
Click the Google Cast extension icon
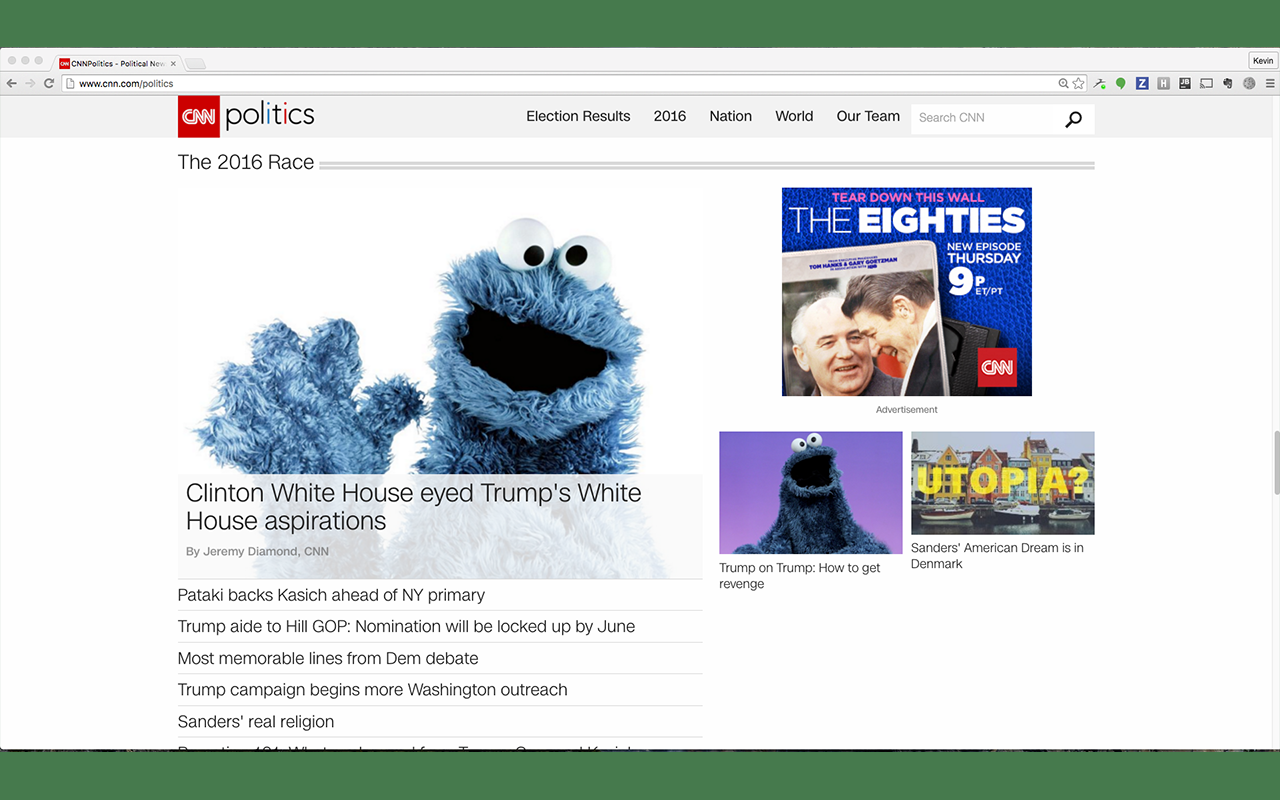click(1206, 84)
